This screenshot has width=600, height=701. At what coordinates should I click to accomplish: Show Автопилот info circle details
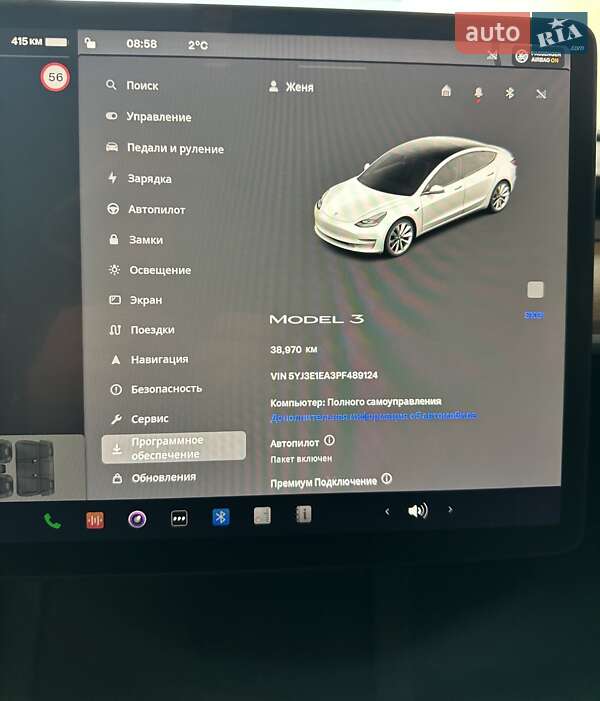coord(330,440)
